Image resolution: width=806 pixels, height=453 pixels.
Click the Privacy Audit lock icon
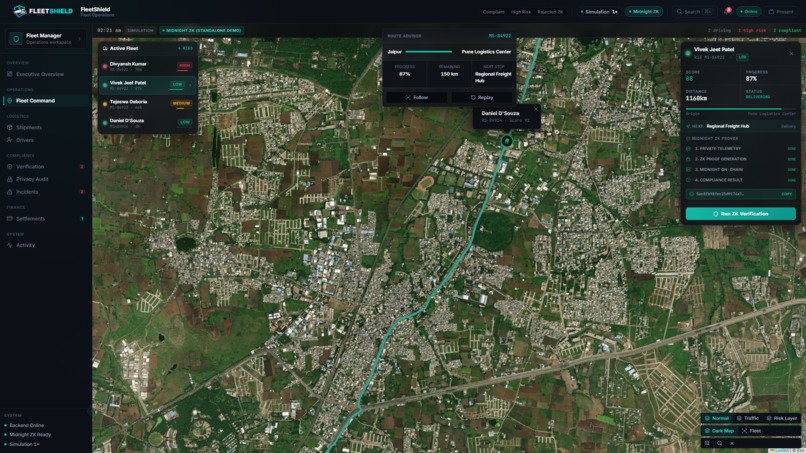click(x=9, y=179)
